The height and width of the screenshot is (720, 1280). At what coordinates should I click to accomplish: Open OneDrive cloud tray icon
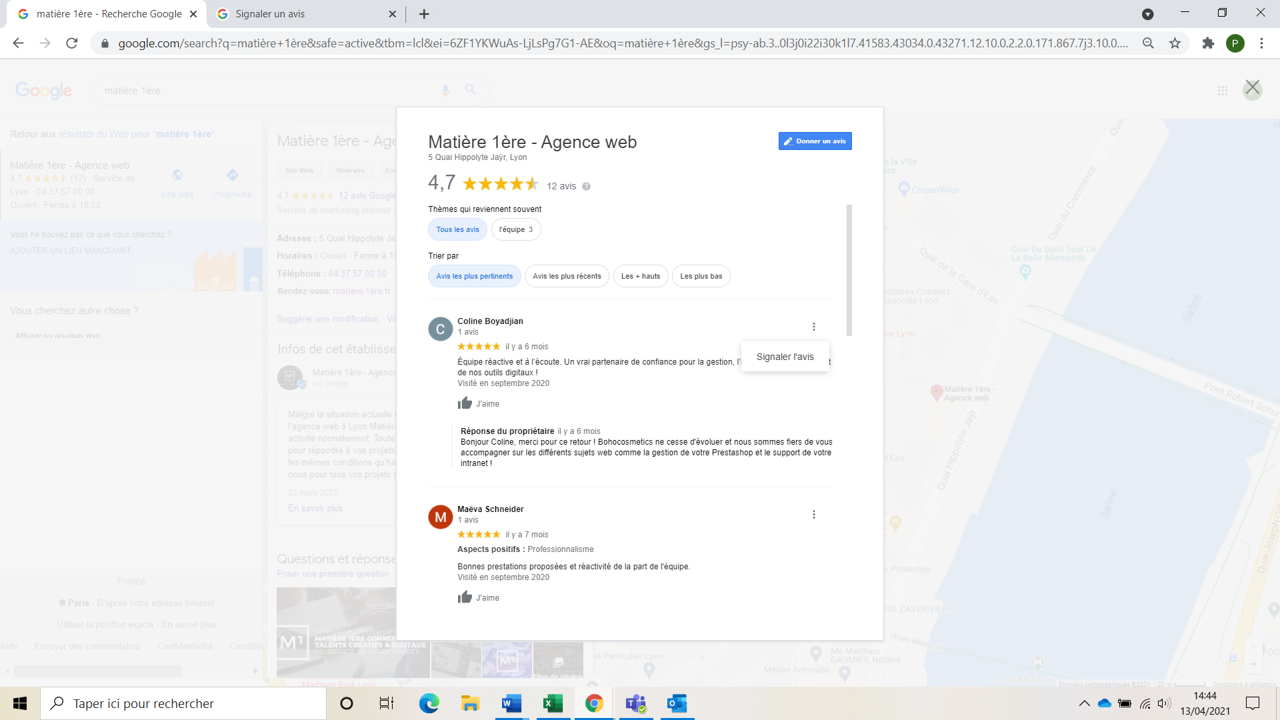tap(1104, 703)
